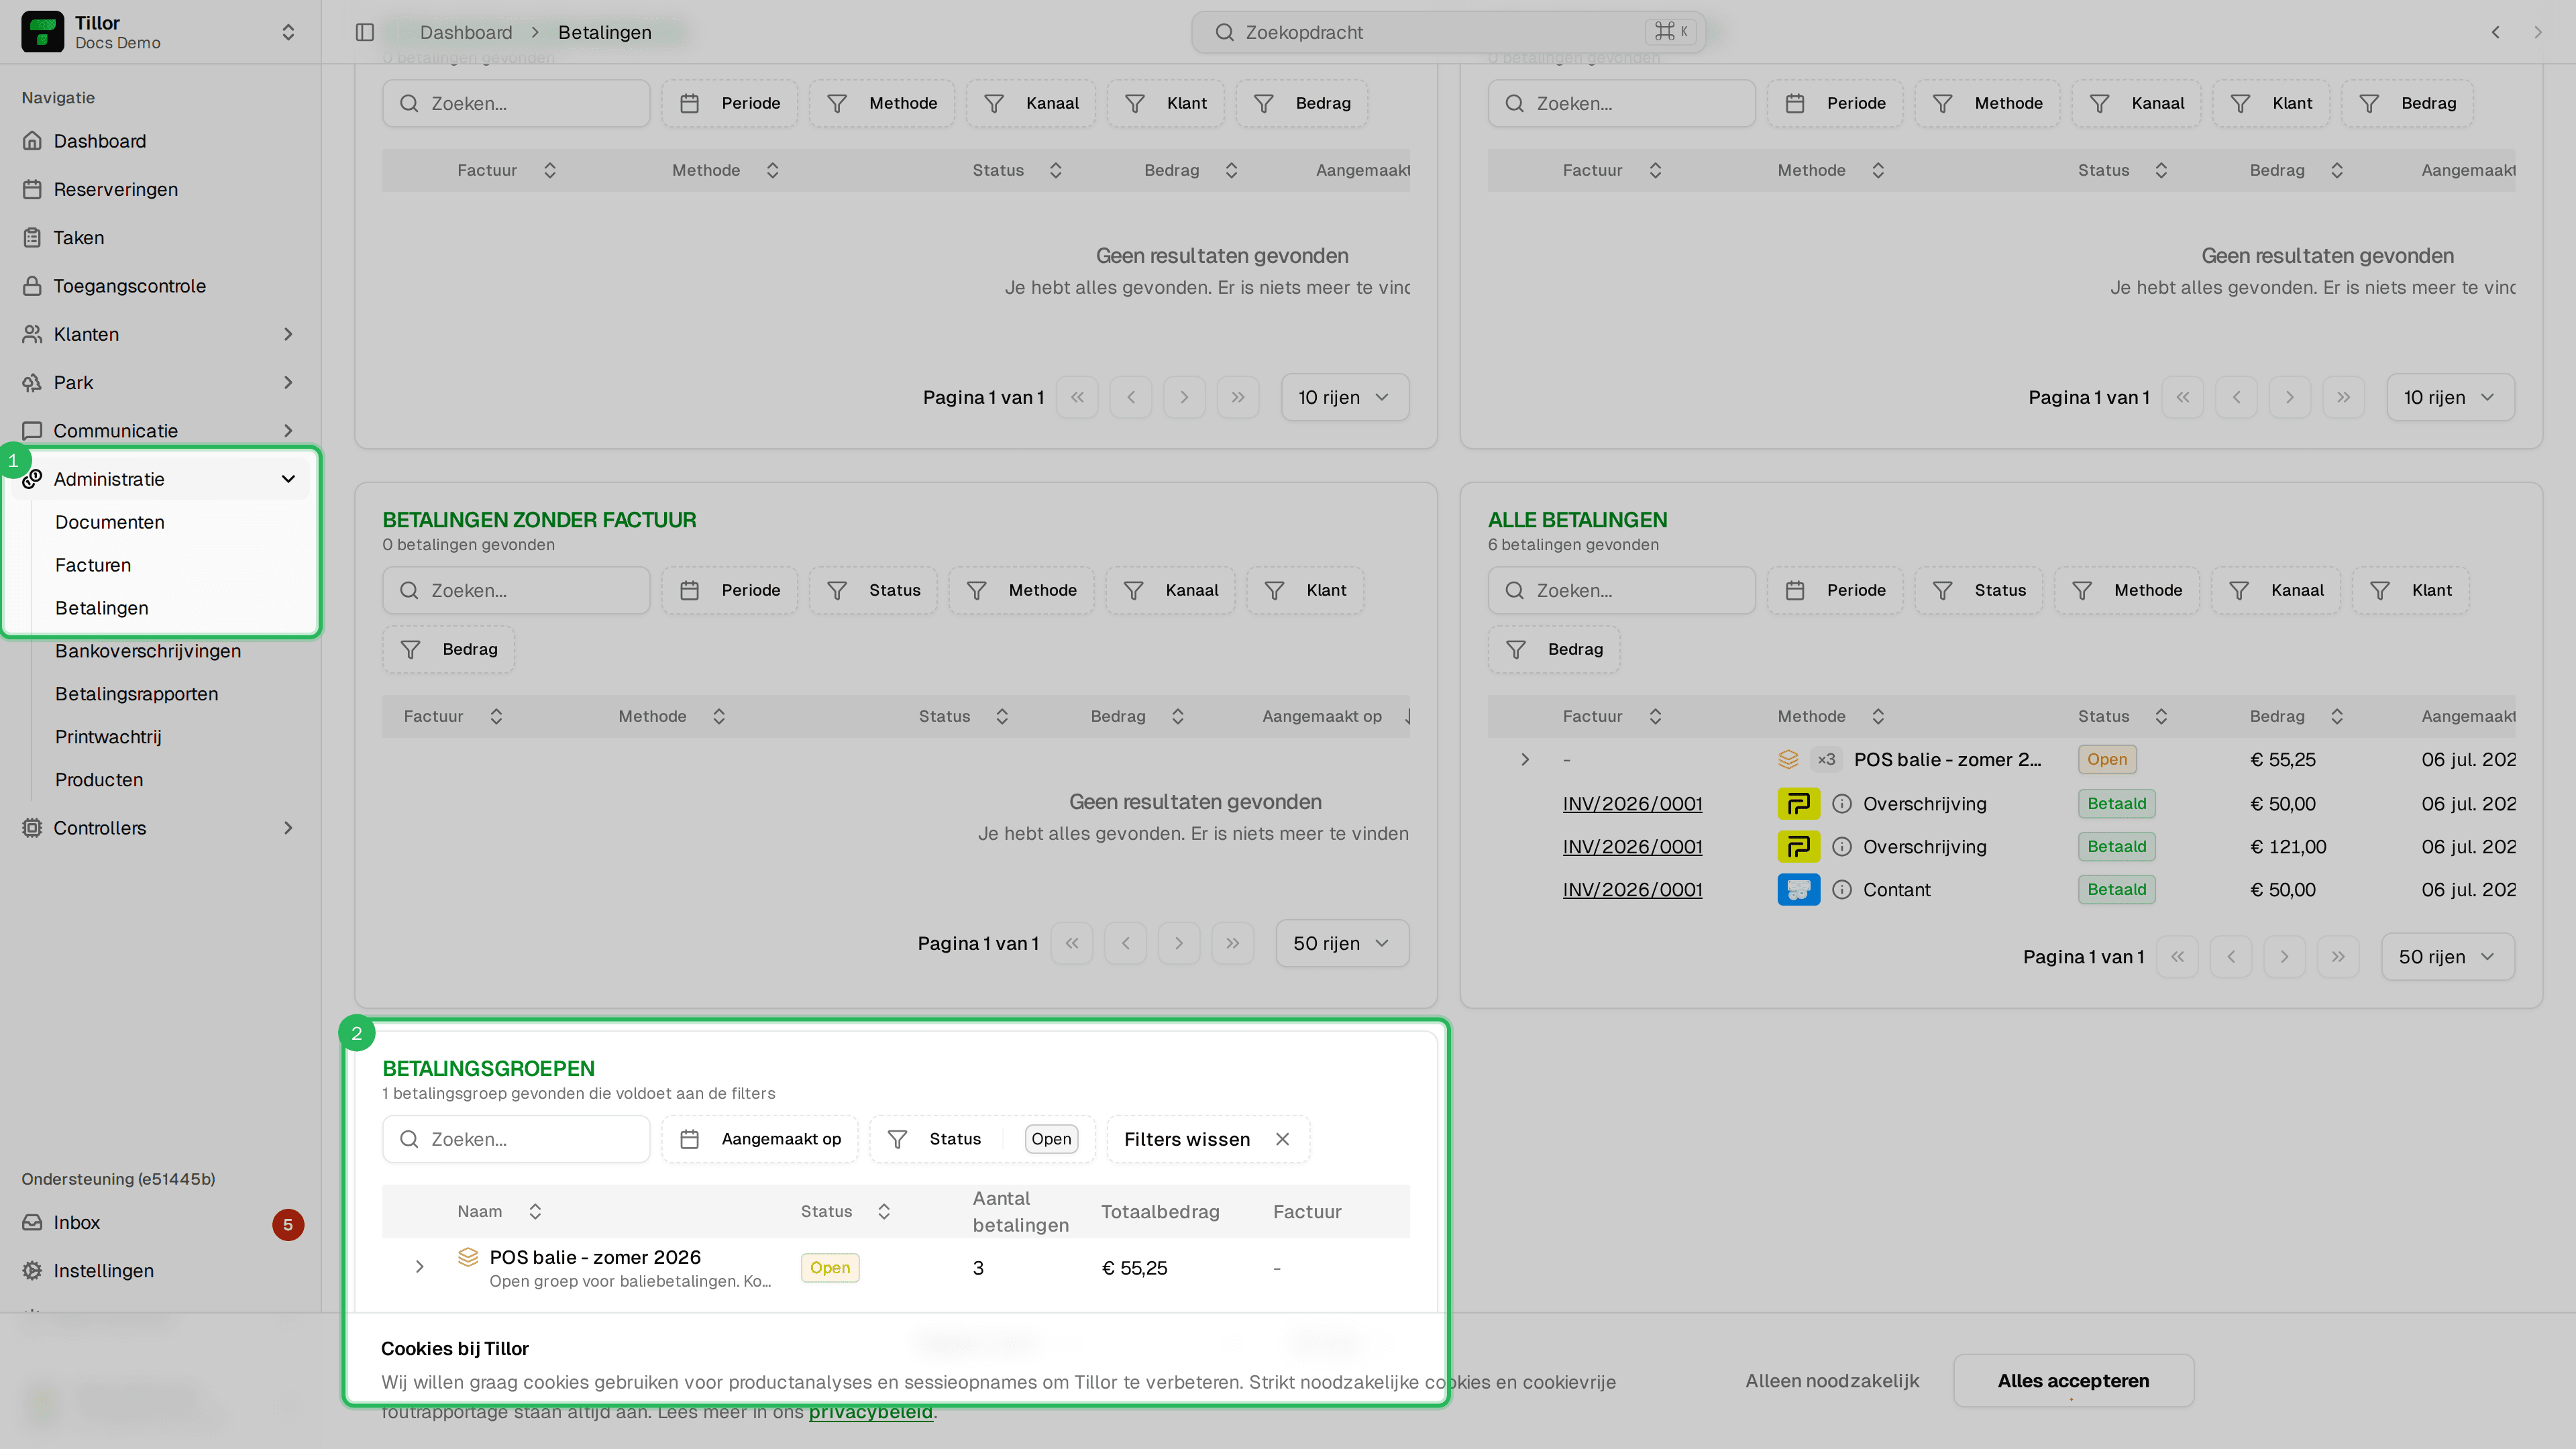Expand the POS balie - zomer 2026 group row
Viewport: 2576px width, 1449px height.
[x=420, y=1267]
